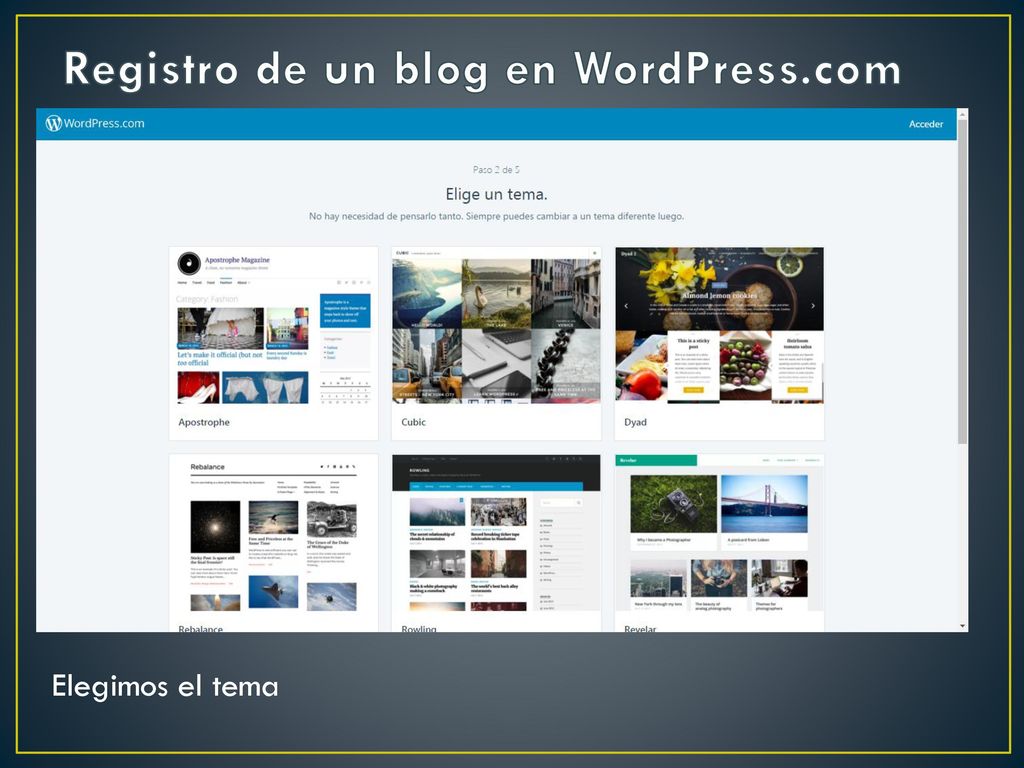Click the Dyad preview right arrow
1024x768 pixels.
pos(813,305)
